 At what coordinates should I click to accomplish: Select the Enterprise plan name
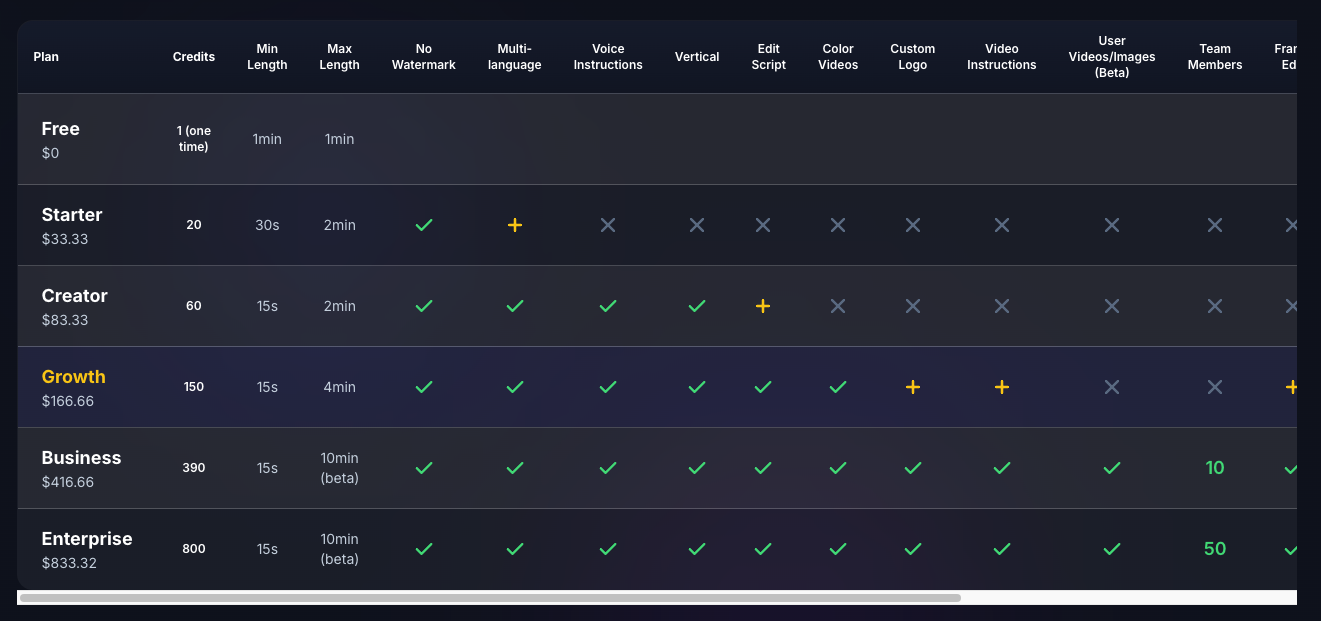point(87,539)
